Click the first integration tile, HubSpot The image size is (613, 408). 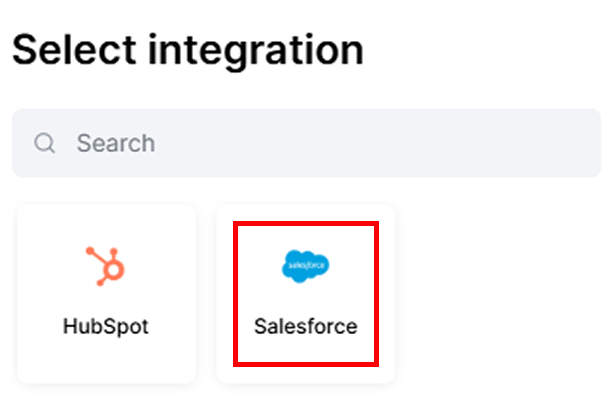click(106, 294)
